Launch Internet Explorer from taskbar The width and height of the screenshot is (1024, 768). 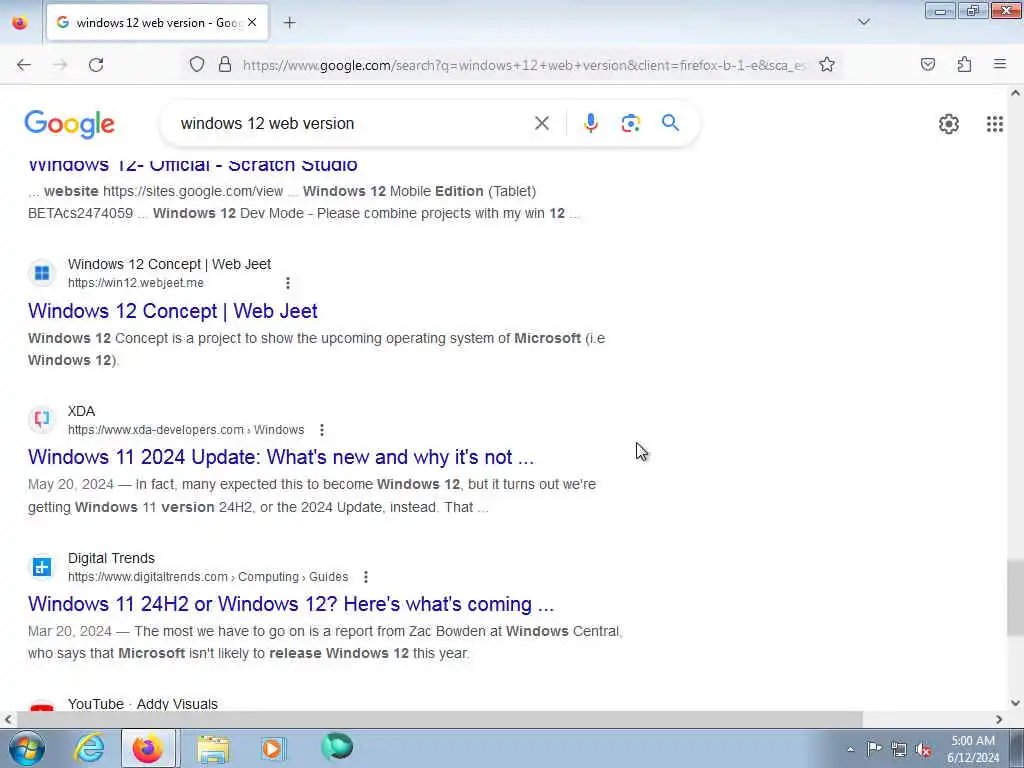[x=89, y=748]
